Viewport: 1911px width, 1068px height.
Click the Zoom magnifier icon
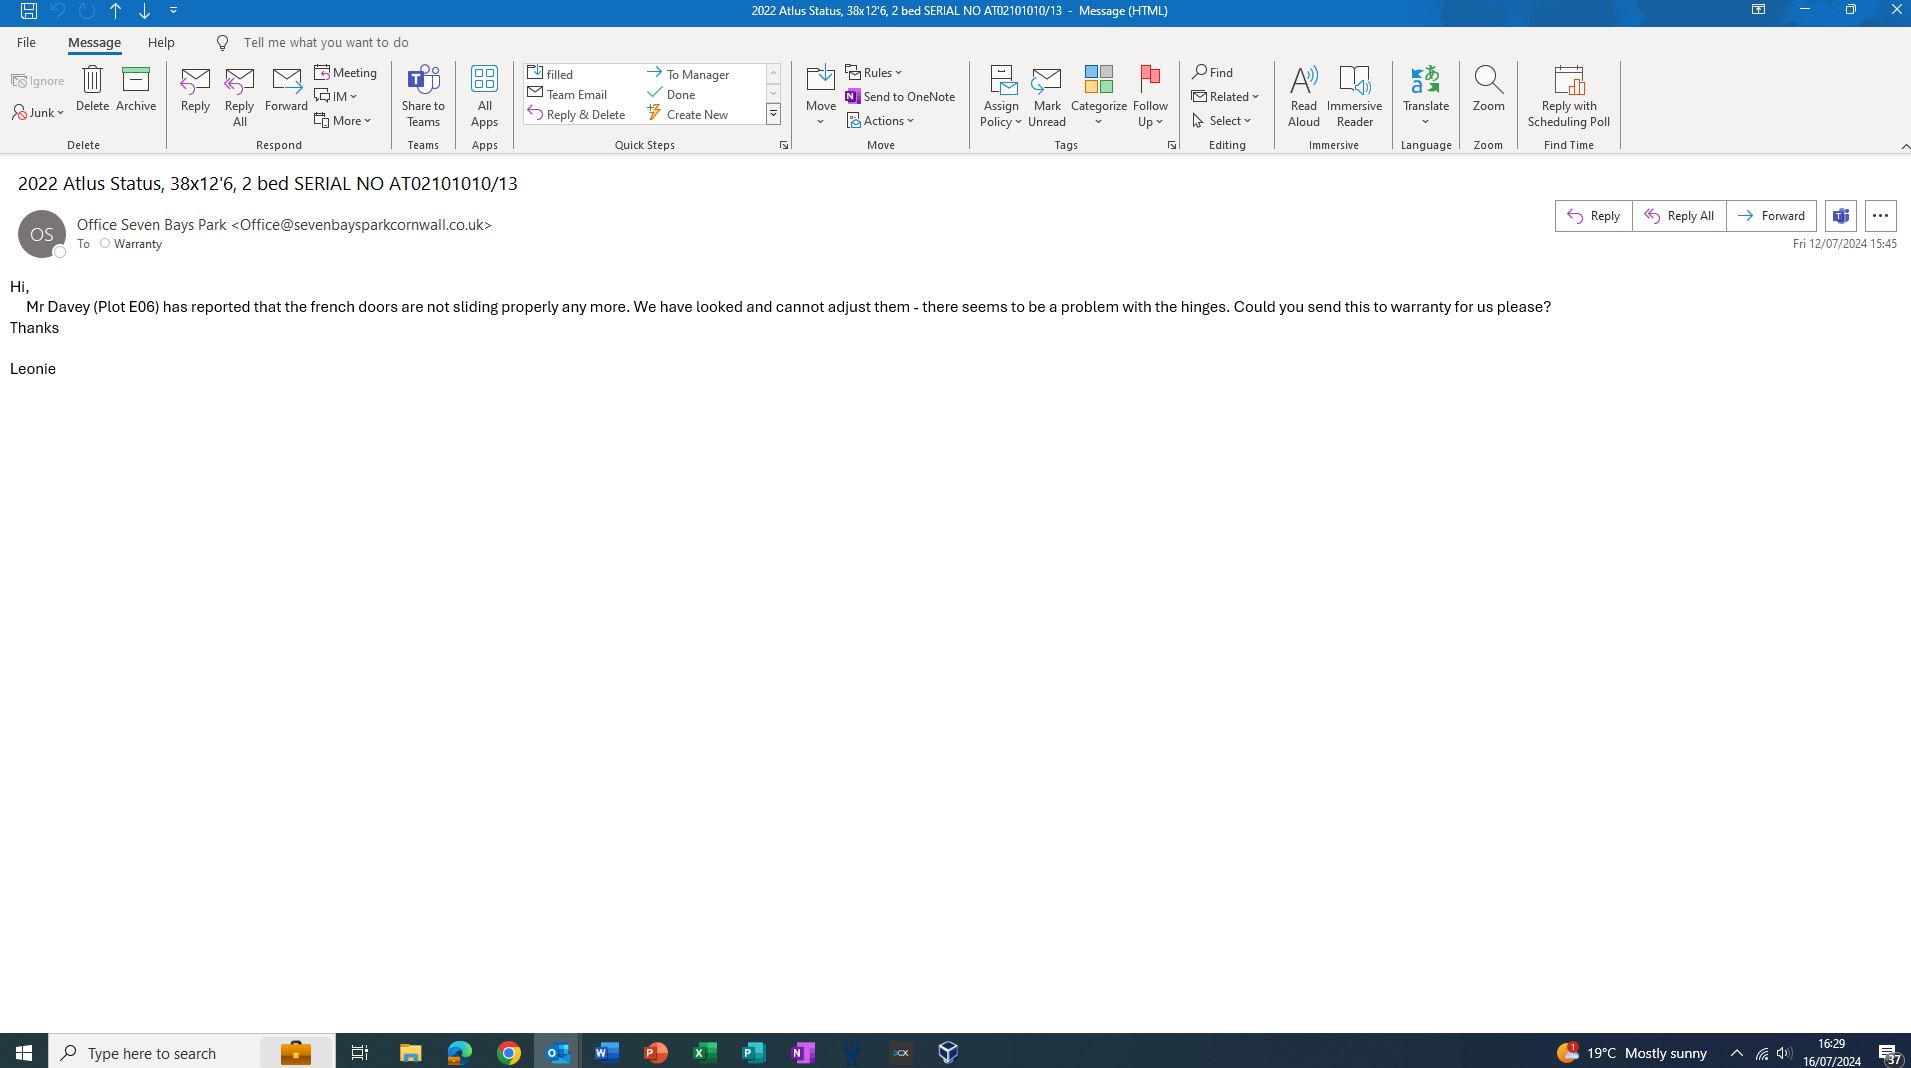(1488, 80)
